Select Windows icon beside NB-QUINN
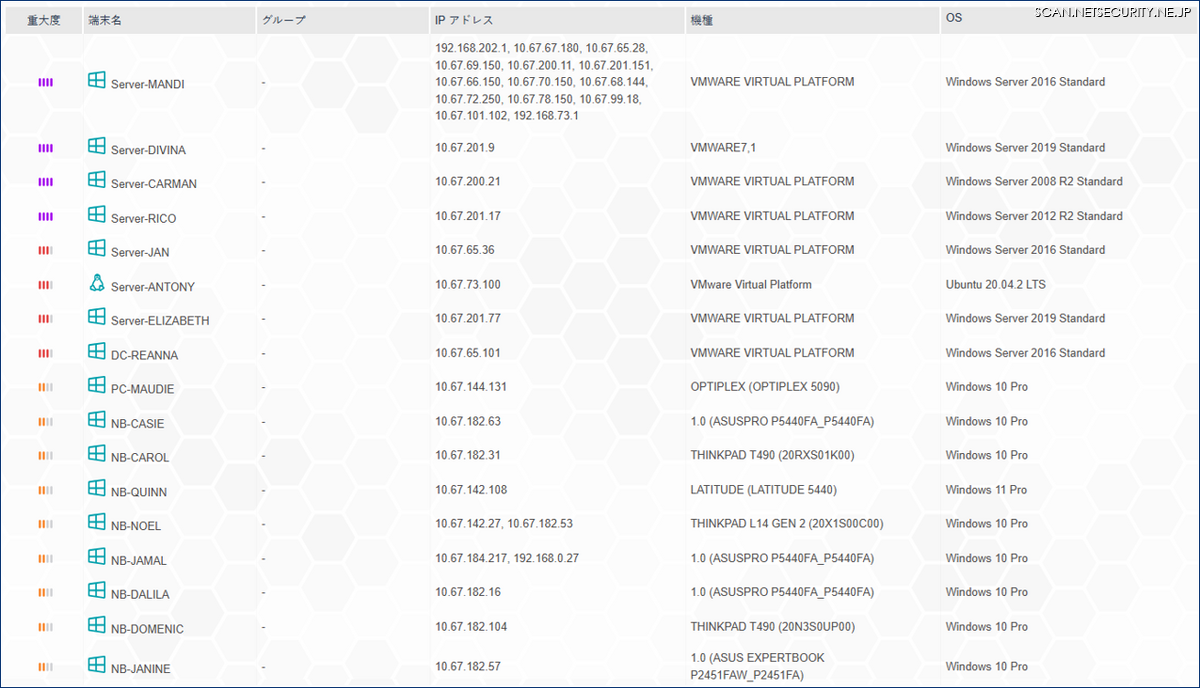Screen dimensions: 1200x688 pos(96,488)
